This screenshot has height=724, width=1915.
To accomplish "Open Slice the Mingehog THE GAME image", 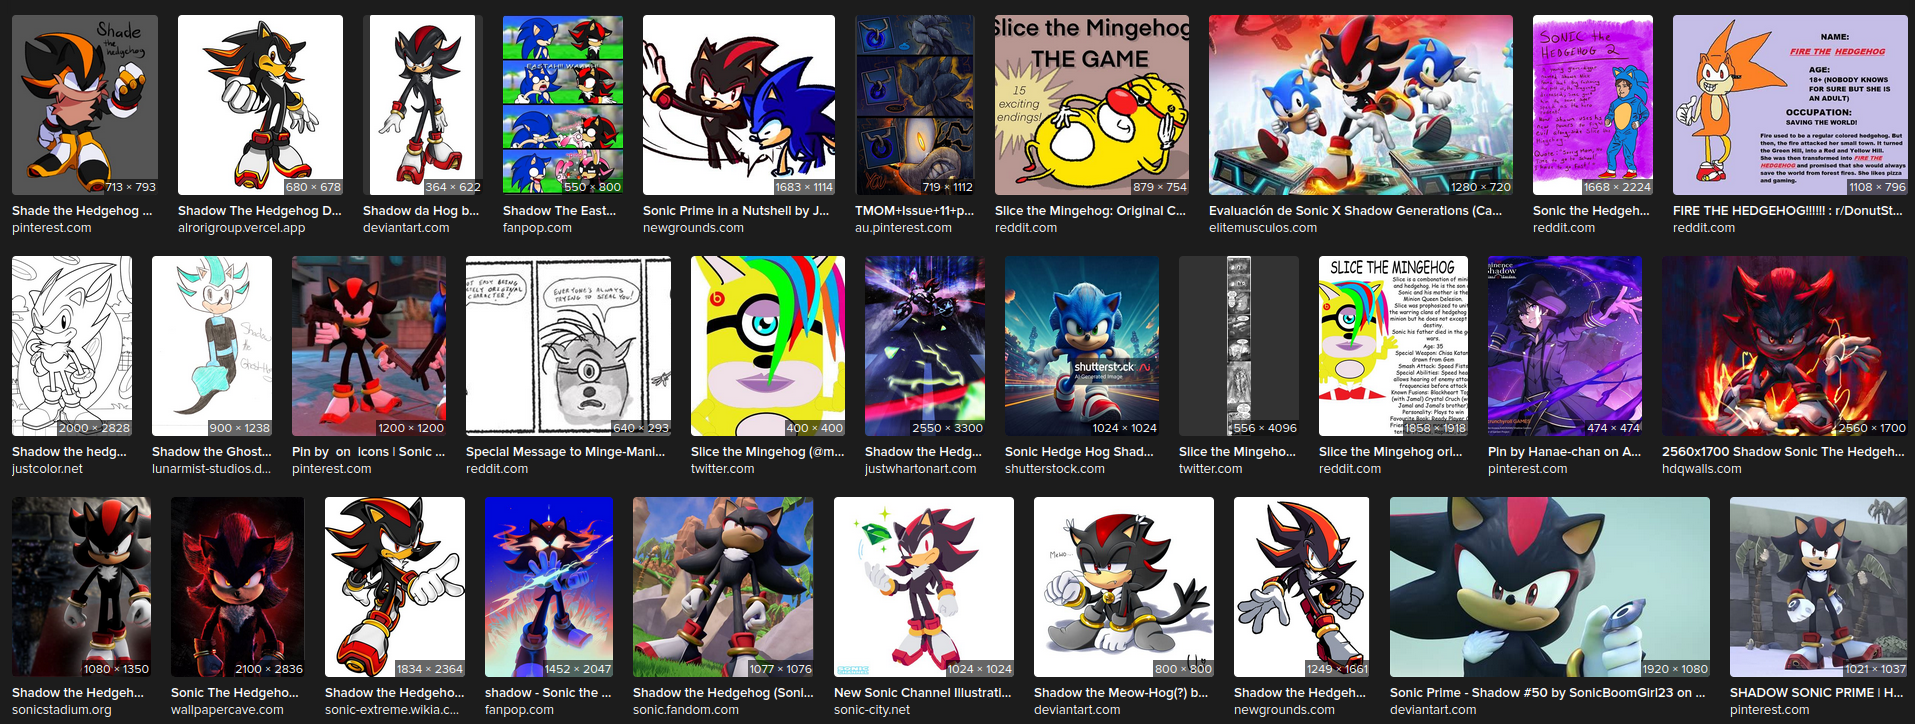I will 1092,105.
